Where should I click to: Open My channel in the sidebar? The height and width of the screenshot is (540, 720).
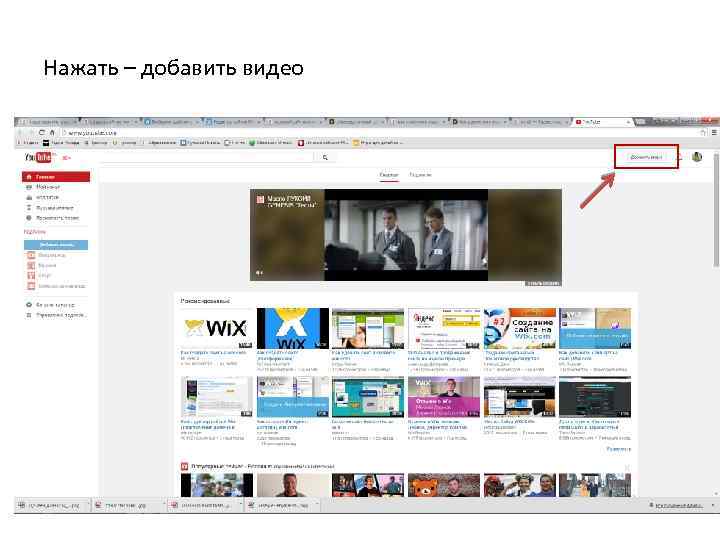point(48,187)
